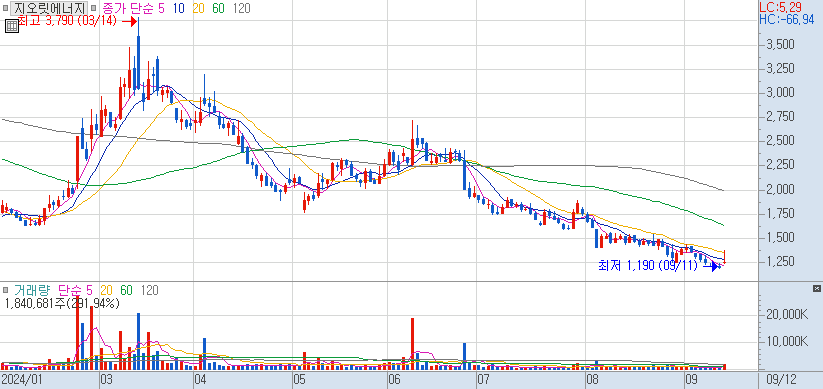The image size is (823, 389).
Task: Click the 3,250 price axis label
Action: coord(779,69)
